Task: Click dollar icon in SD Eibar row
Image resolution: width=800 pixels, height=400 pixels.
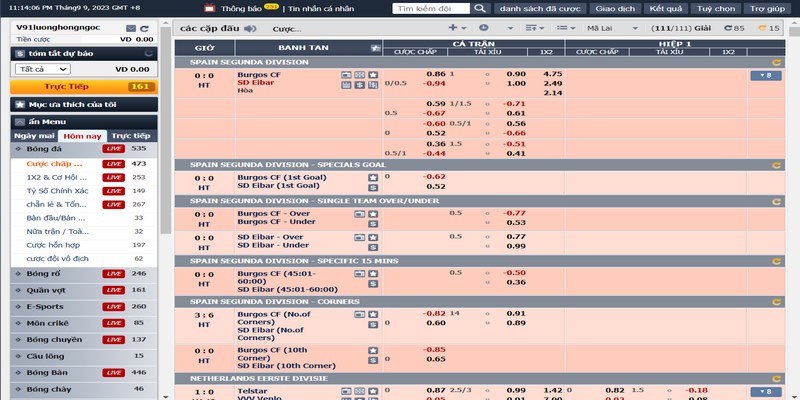Action: click(x=360, y=85)
